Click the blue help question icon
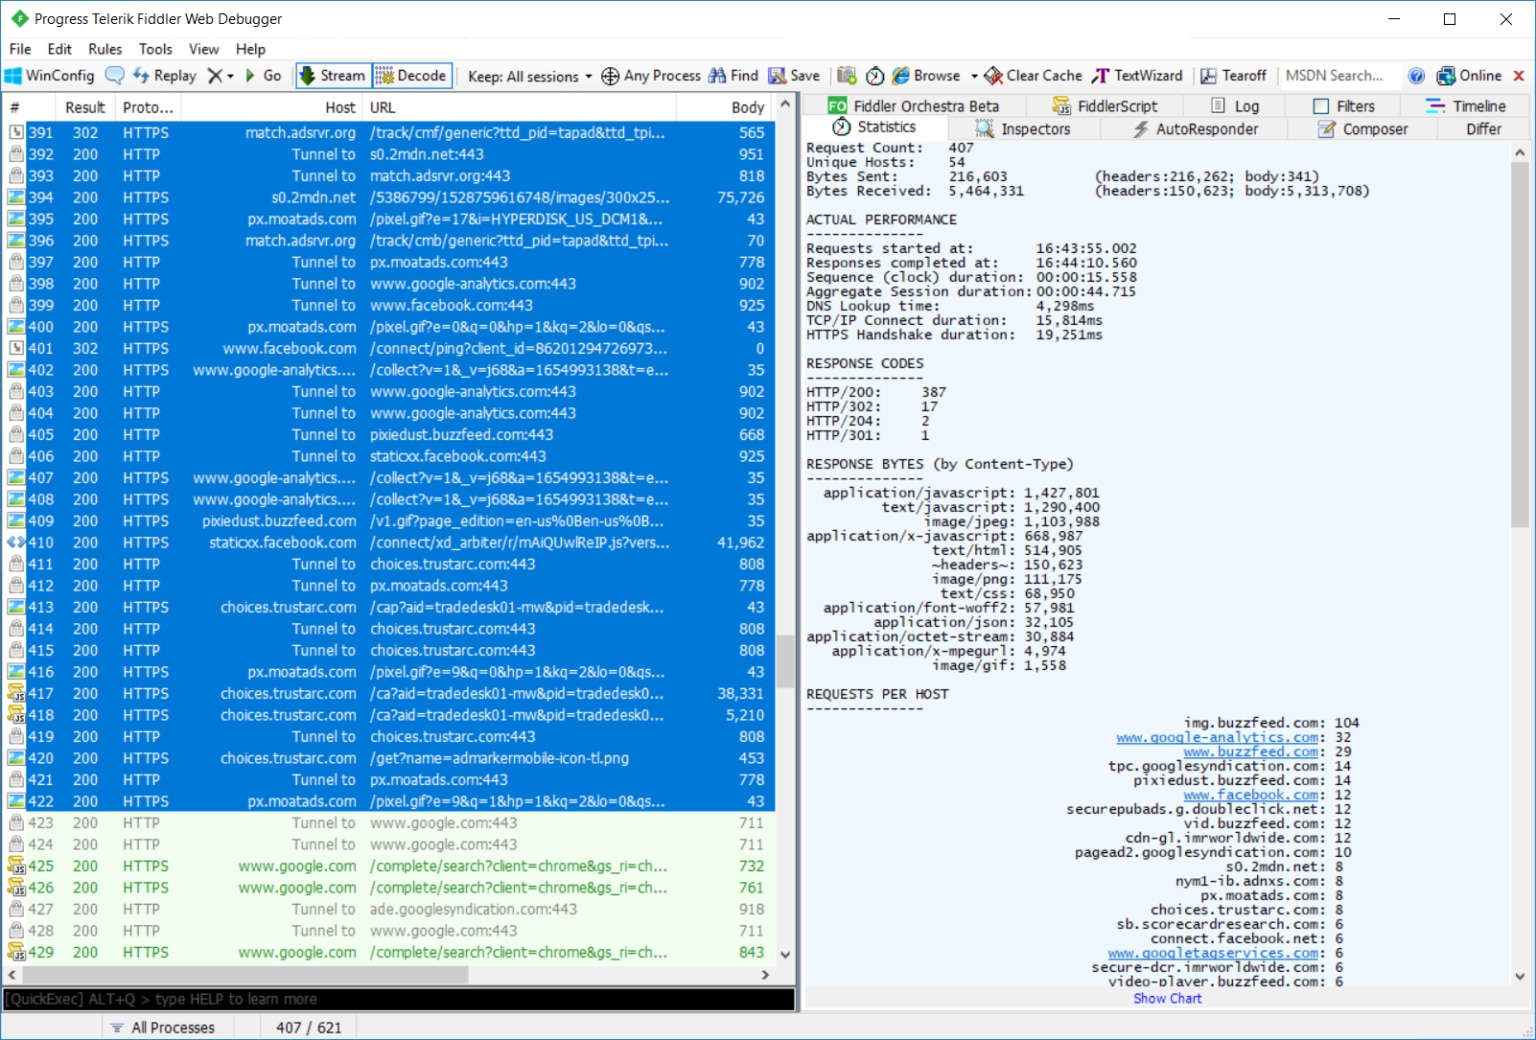1536x1040 pixels. [1416, 76]
